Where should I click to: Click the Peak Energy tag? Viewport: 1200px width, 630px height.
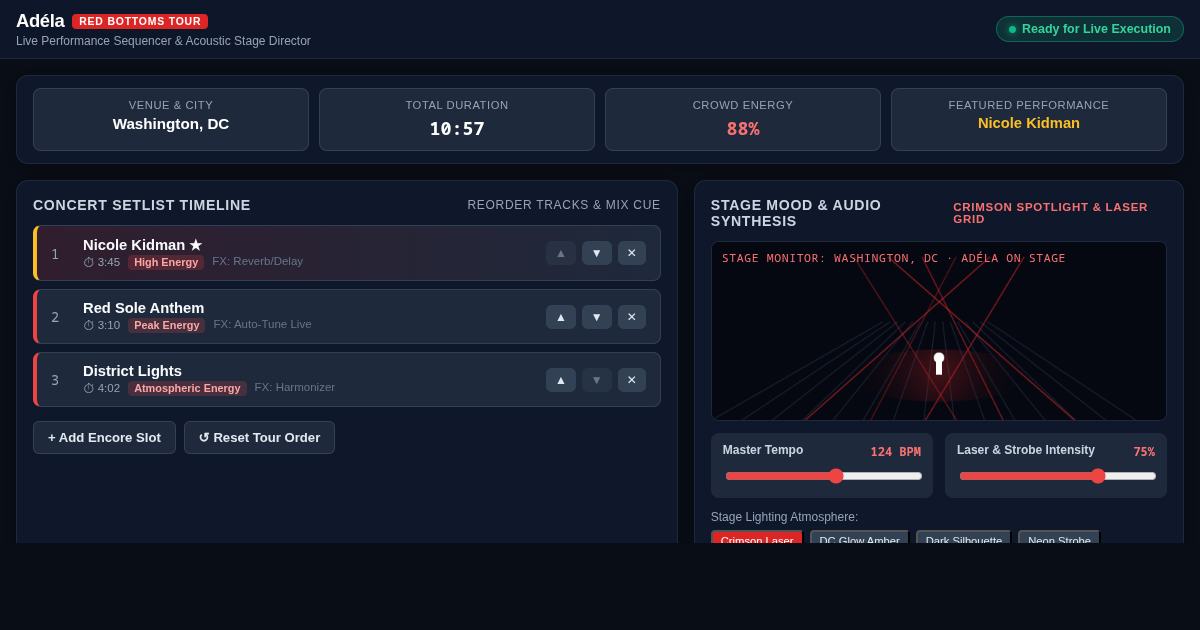pos(166,325)
